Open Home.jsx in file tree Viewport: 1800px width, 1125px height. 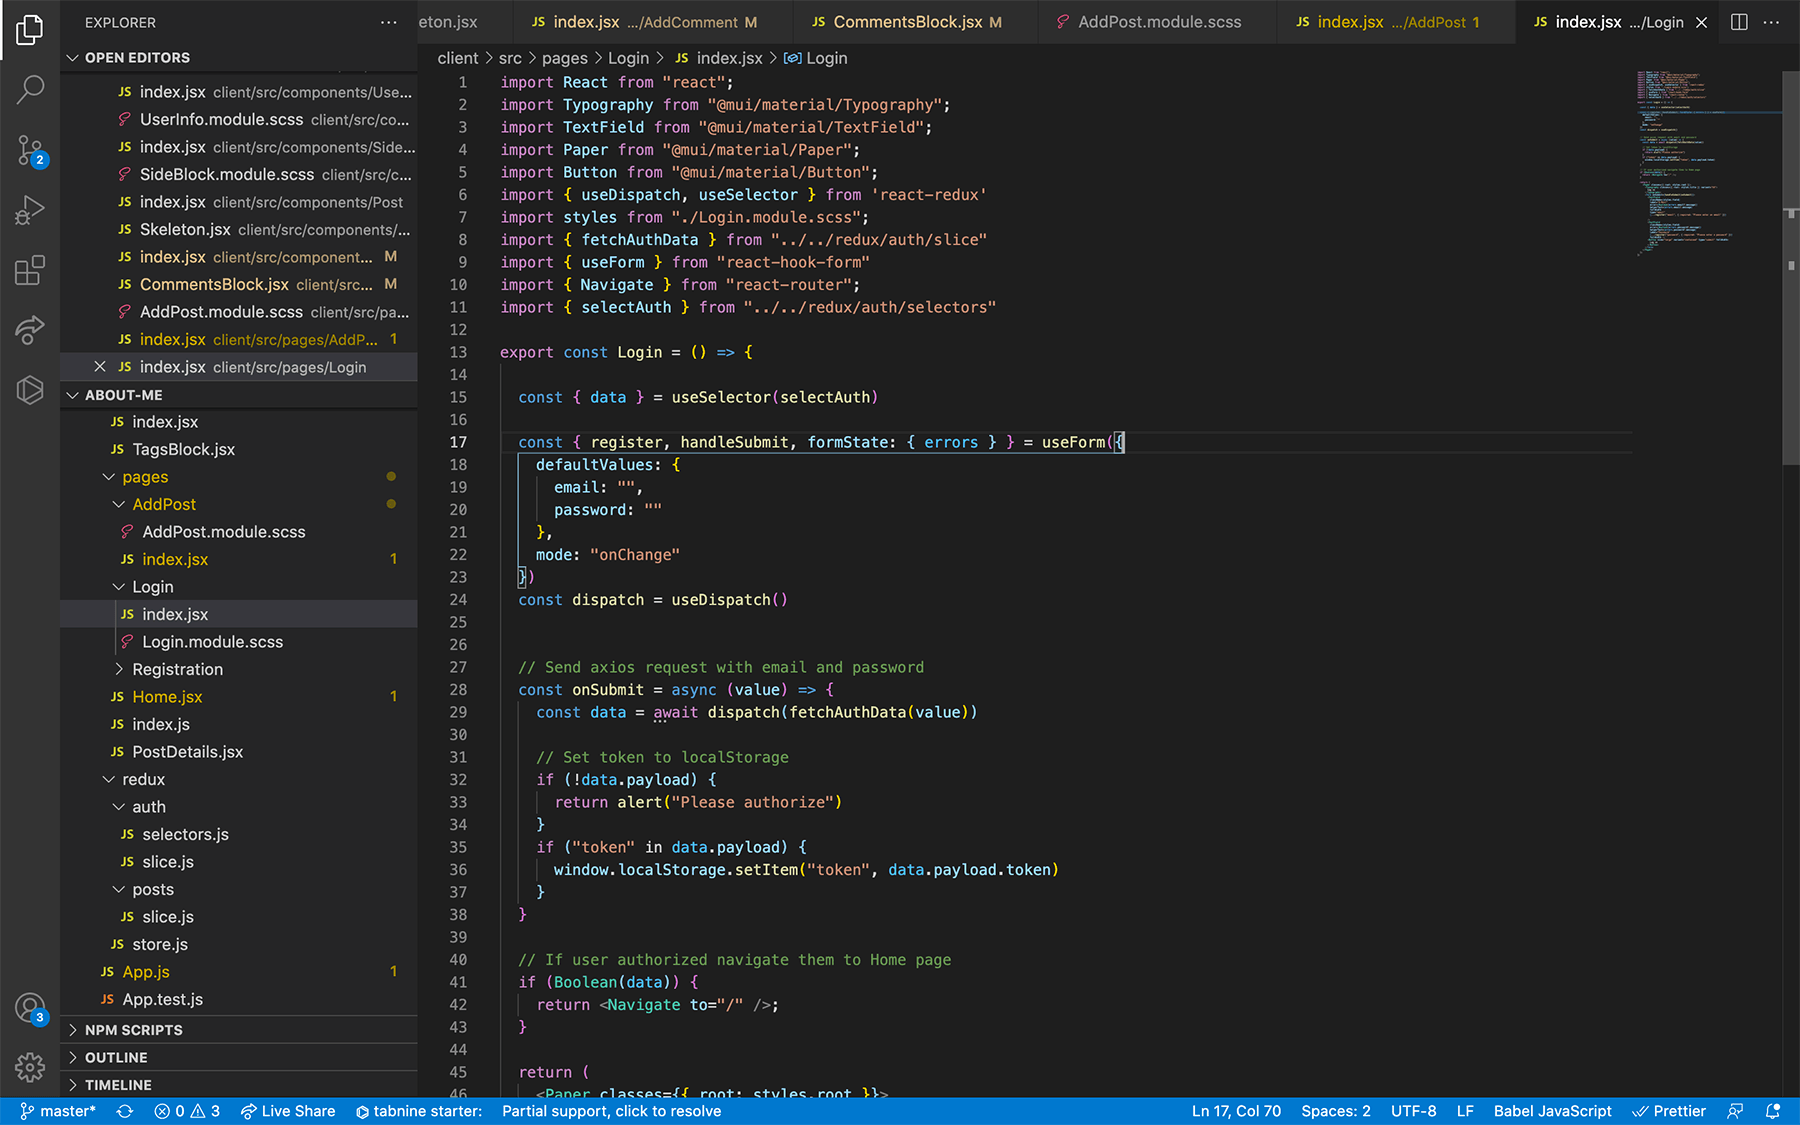click(x=239, y=697)
